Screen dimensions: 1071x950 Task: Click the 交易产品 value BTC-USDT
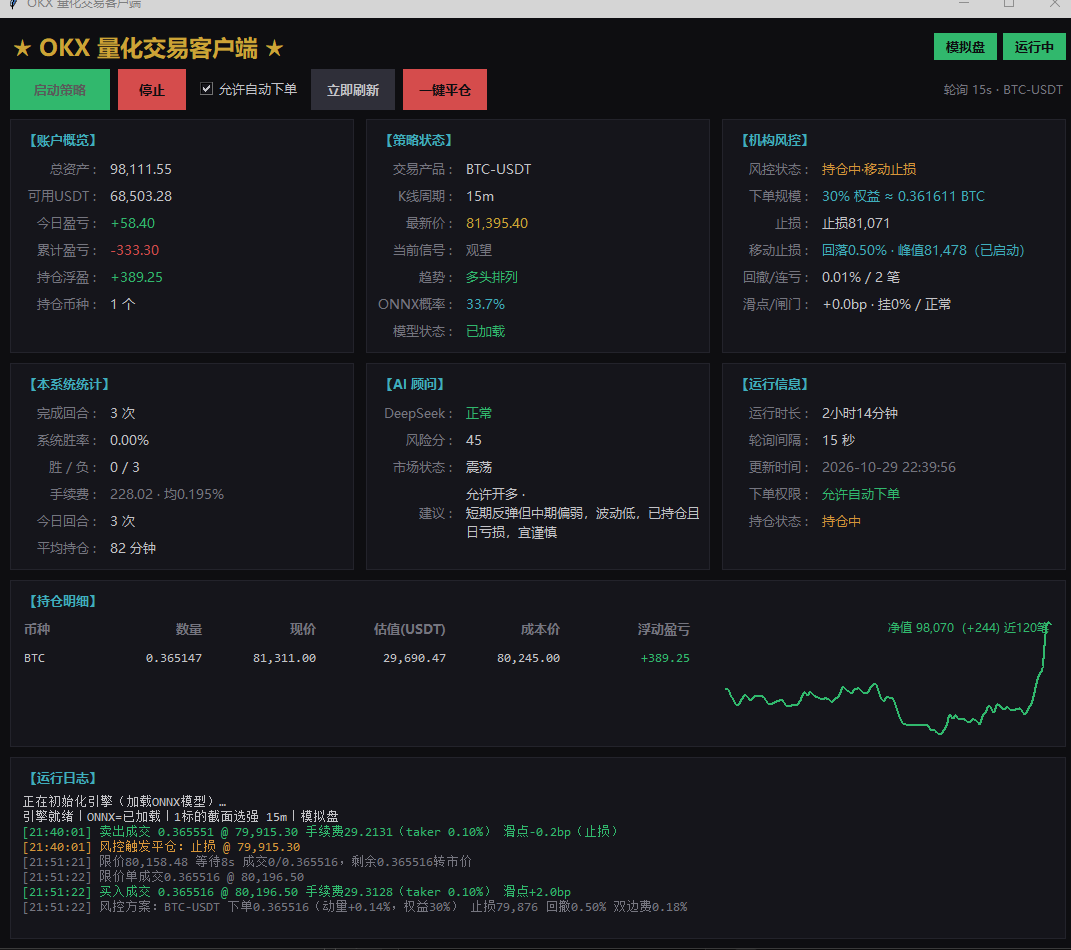coord(499,169)
